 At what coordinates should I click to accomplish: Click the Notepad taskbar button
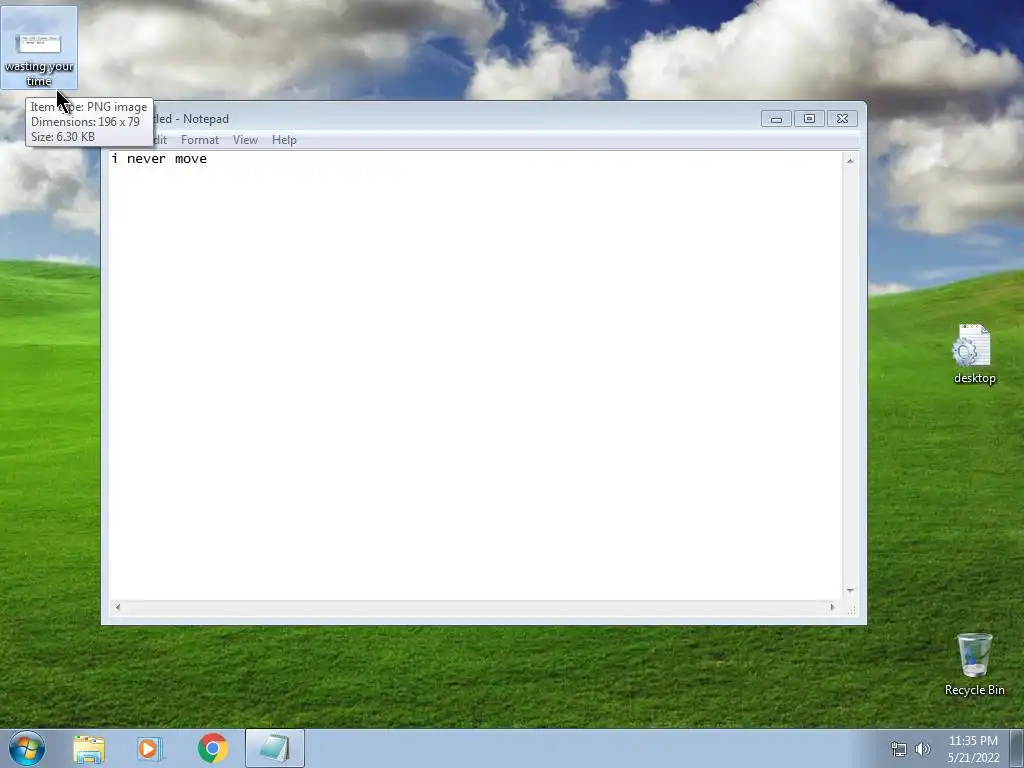click(x=275, y=748)
